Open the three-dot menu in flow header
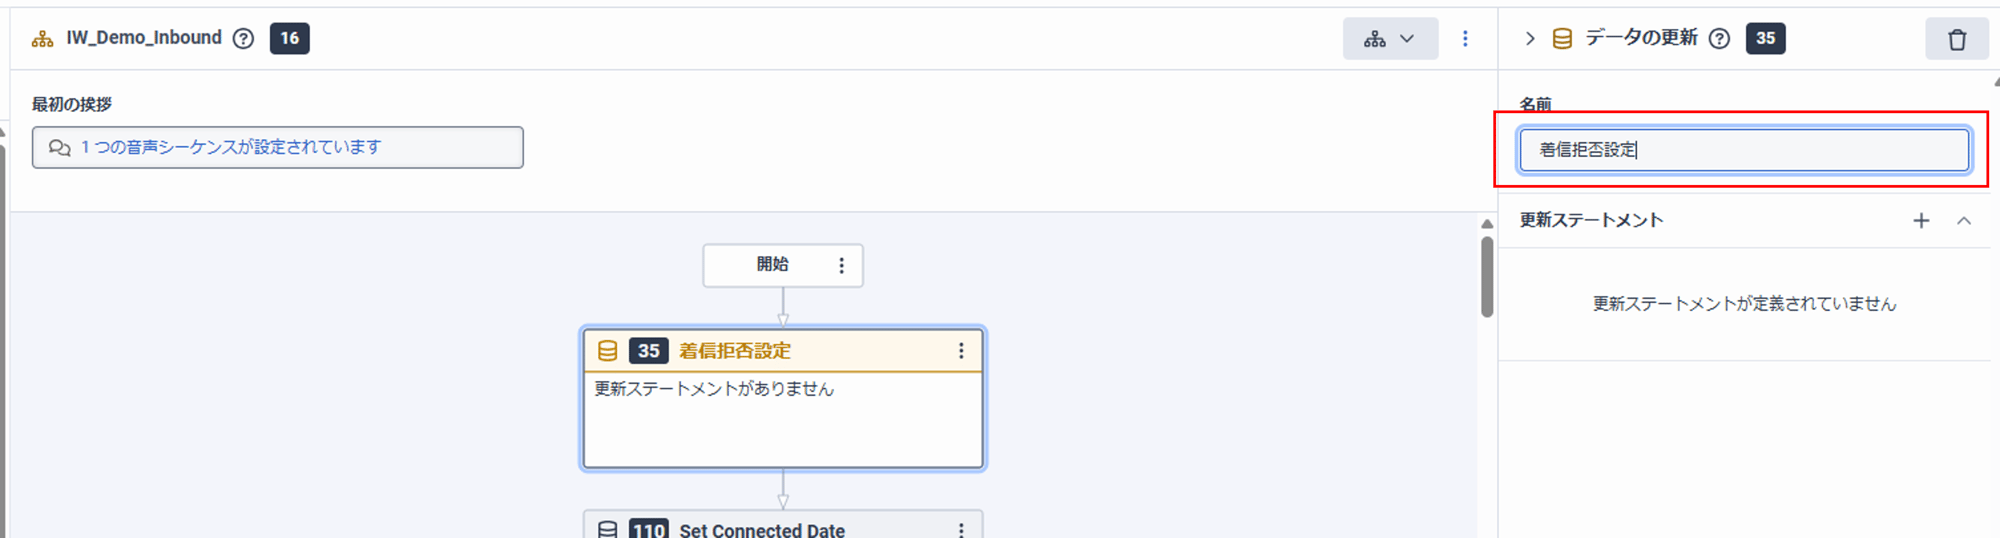The width and height of the screenshot is (2000, 538). coord(1465,39)
